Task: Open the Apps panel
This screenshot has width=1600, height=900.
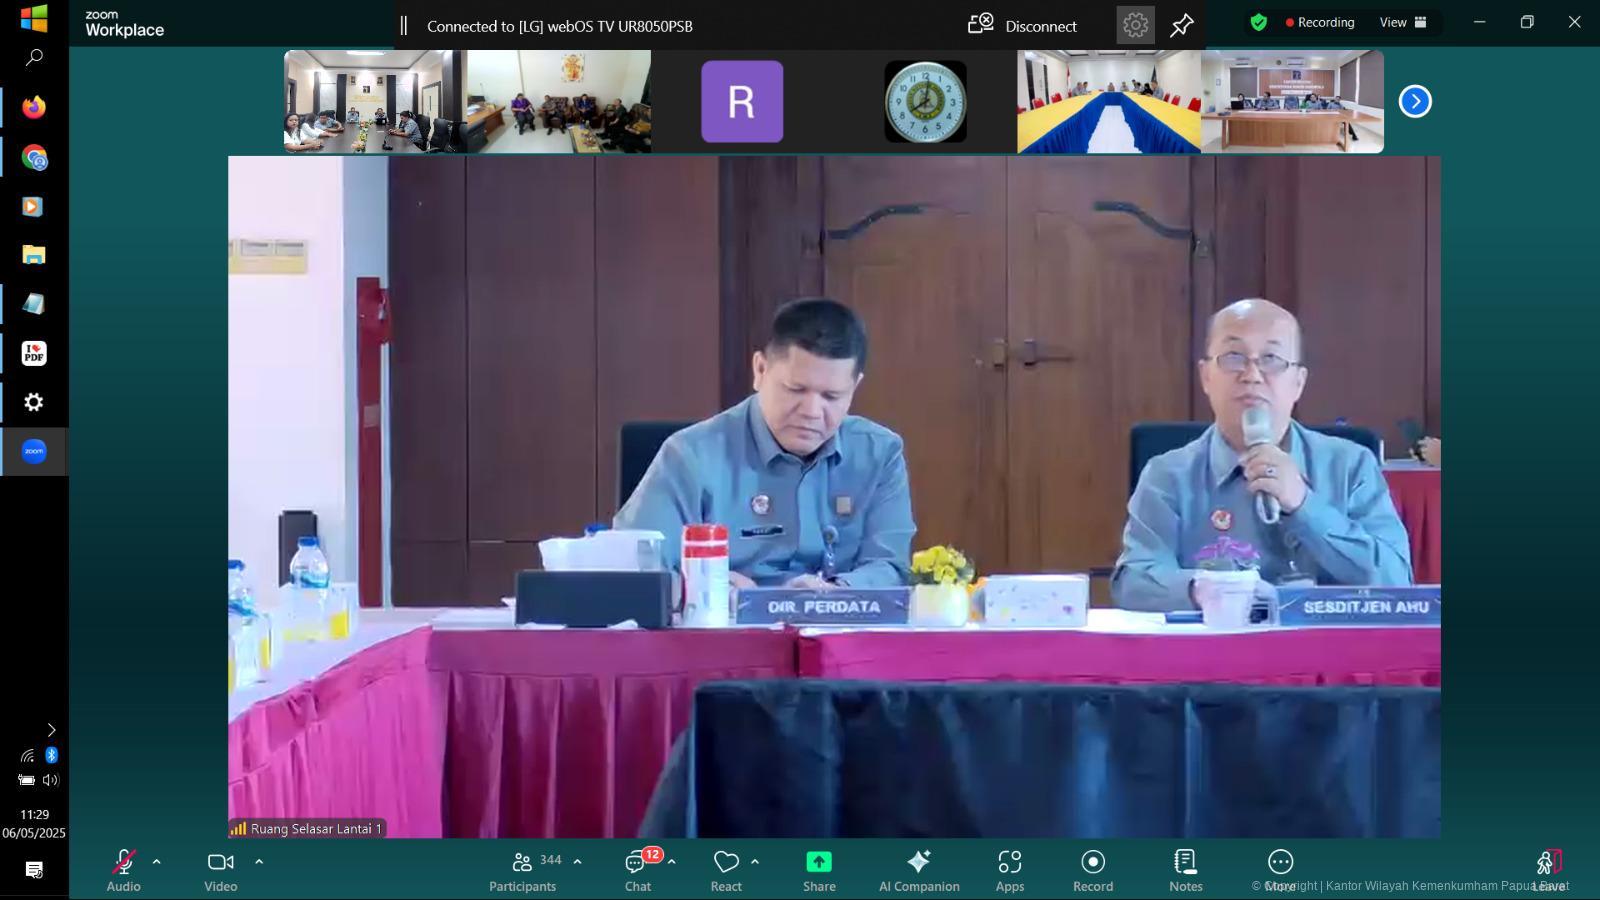Action: tap(1009, 869)
